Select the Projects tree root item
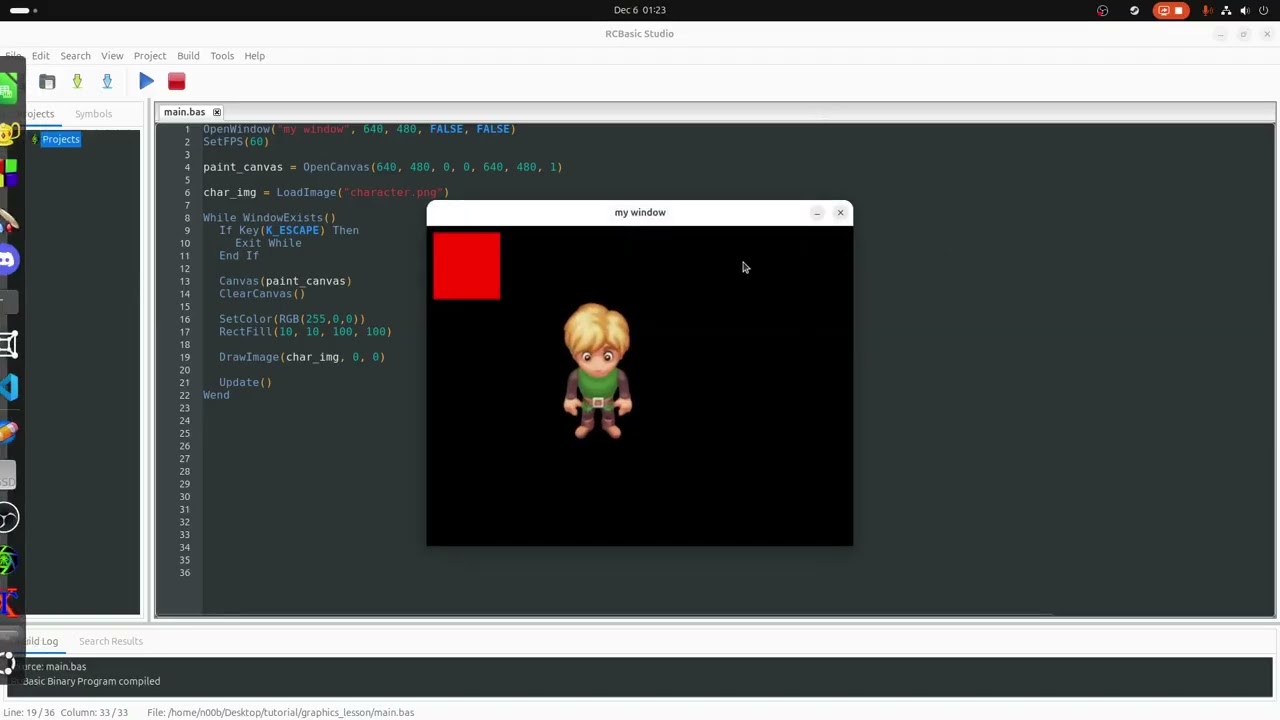 tap(60, 139)
